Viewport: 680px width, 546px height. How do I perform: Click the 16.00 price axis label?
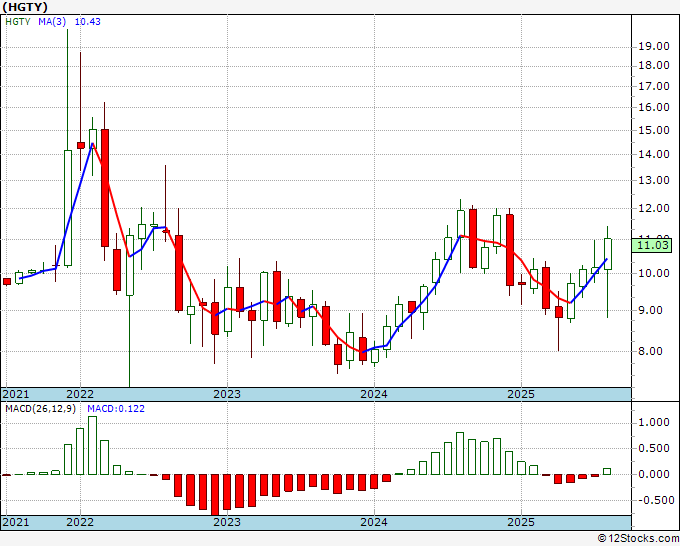pos(654,107)
